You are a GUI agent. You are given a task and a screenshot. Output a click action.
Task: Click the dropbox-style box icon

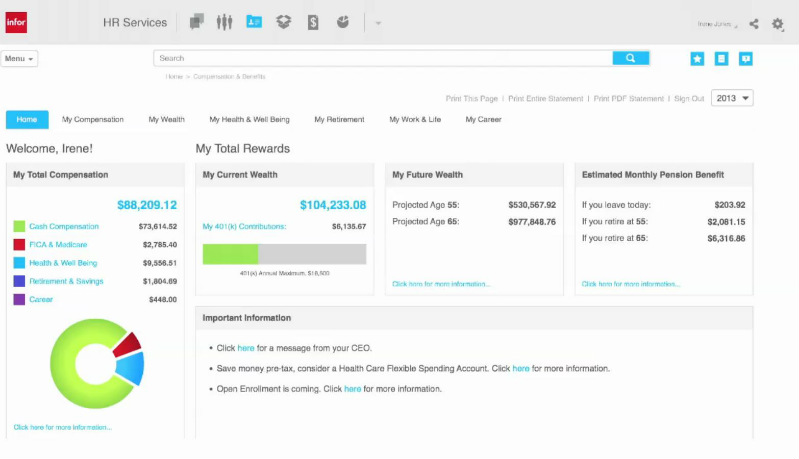(283, 22)
